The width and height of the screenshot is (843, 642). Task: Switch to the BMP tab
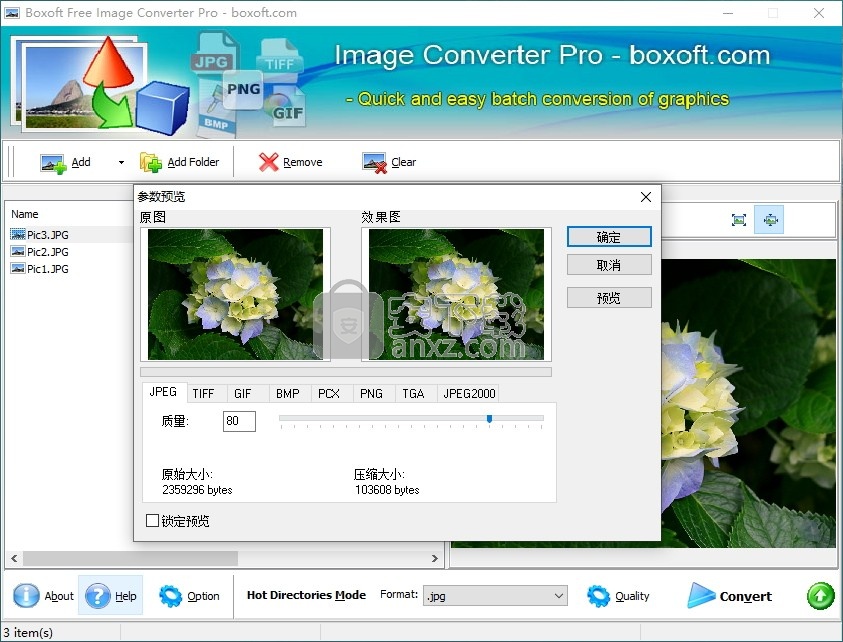coord(288,394)
